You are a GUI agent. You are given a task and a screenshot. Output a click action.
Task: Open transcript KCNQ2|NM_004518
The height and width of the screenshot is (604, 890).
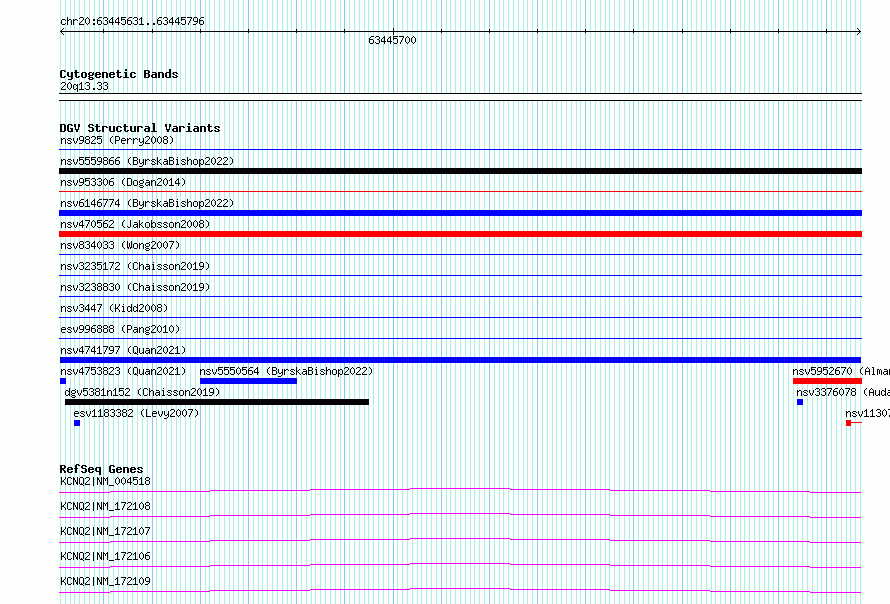coord(106,481)
